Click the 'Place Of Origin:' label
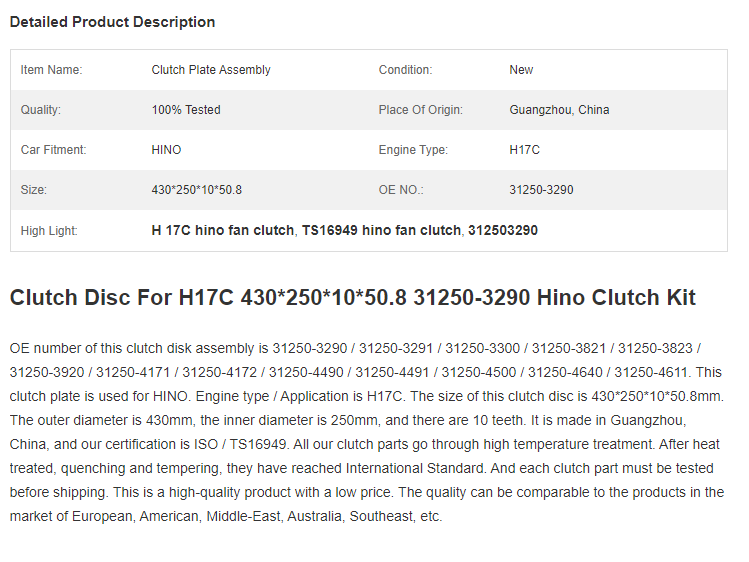Viewport: 749px width, 562px height. point(421,110)
